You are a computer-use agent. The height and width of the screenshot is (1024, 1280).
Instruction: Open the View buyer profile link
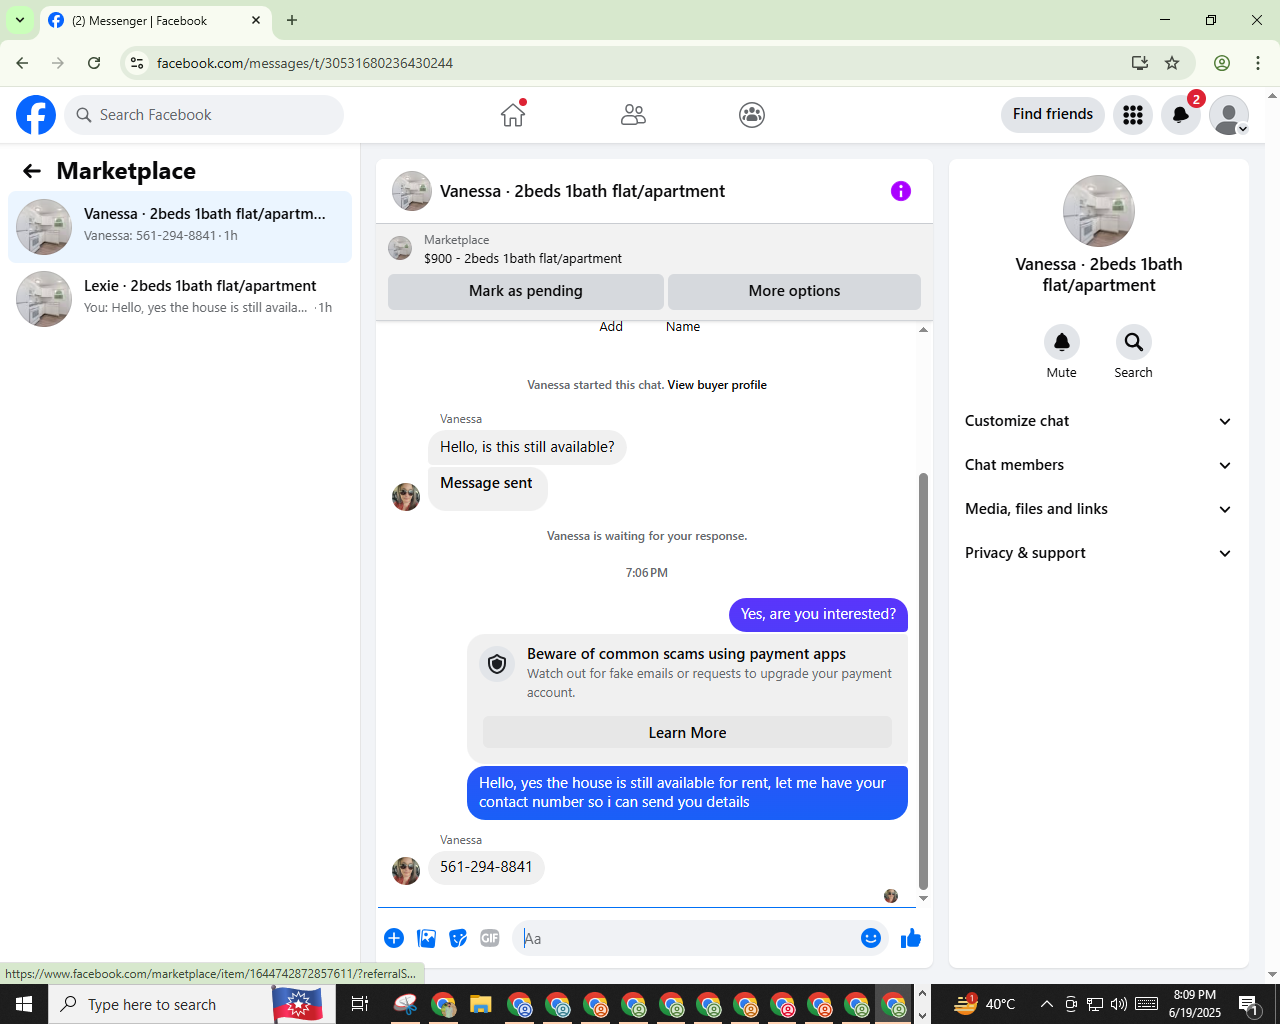[717, 385]
